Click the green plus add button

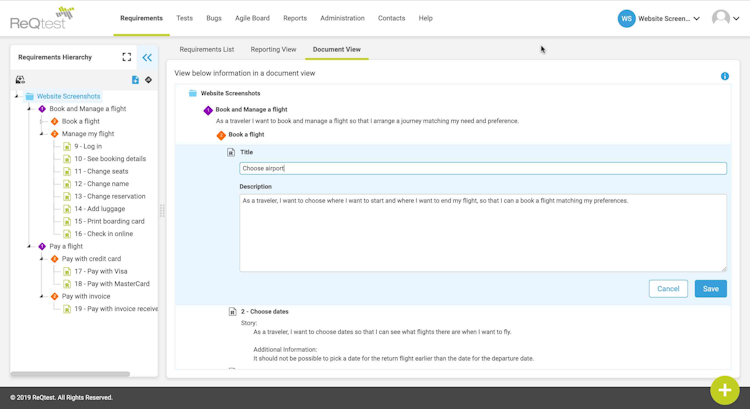(725, 389)
